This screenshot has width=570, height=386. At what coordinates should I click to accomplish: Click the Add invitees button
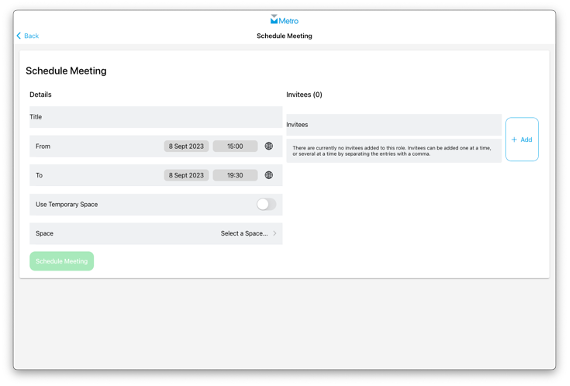point(522,139)
